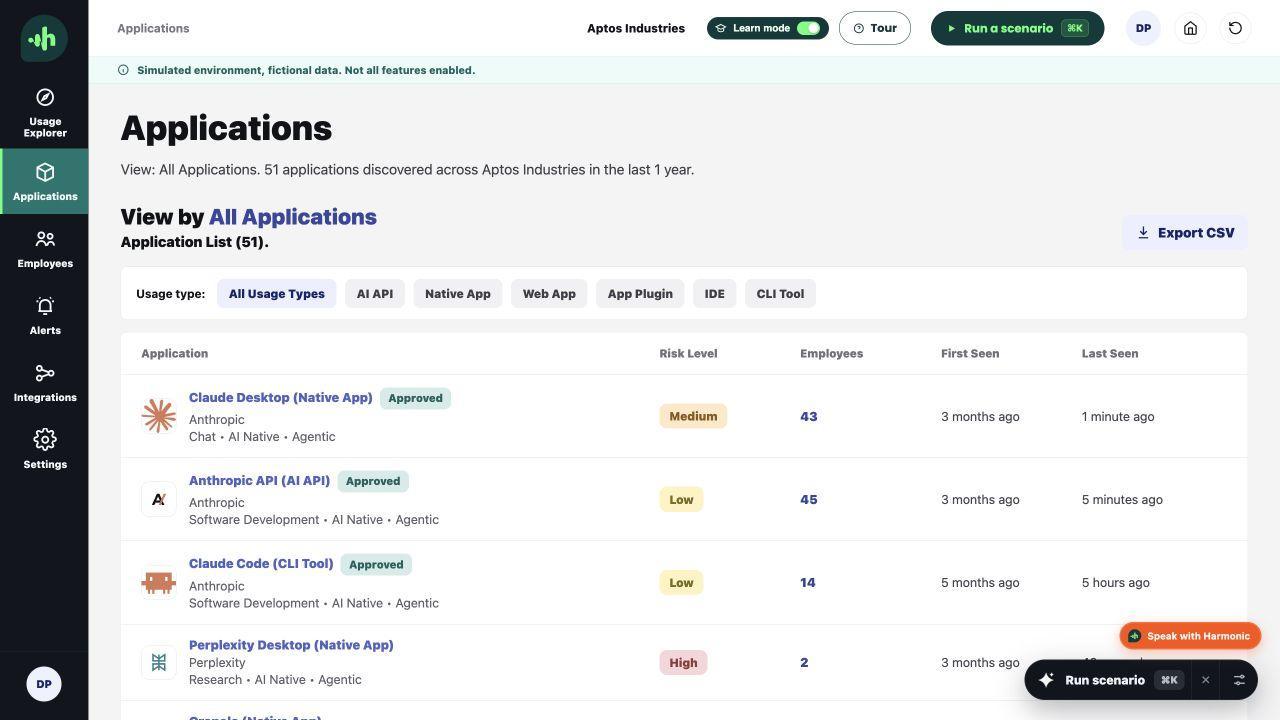Click '5 hours ago' last seen value
The width and height of the screenshot is (1280, 720).
pos(1116,583)
